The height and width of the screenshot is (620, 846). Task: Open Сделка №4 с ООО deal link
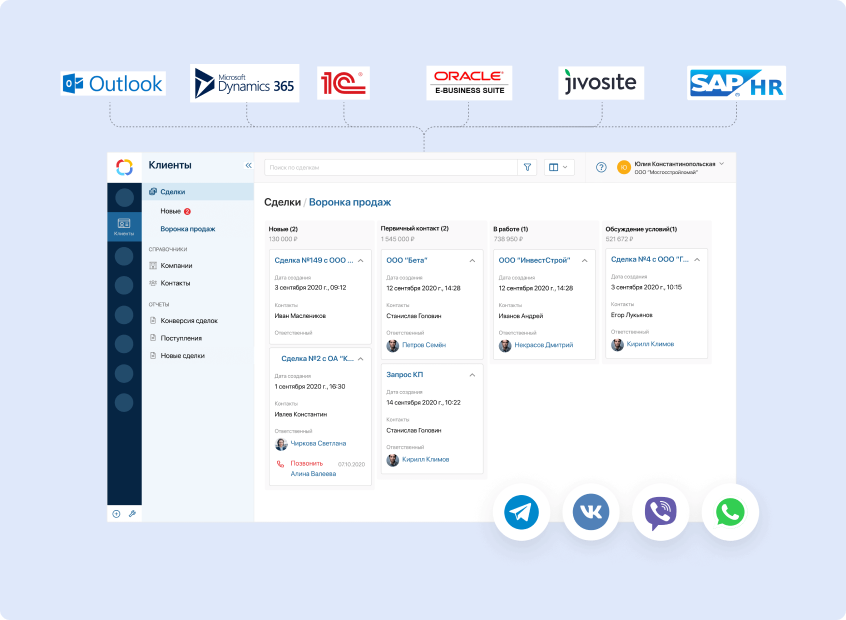coord(650,259)
